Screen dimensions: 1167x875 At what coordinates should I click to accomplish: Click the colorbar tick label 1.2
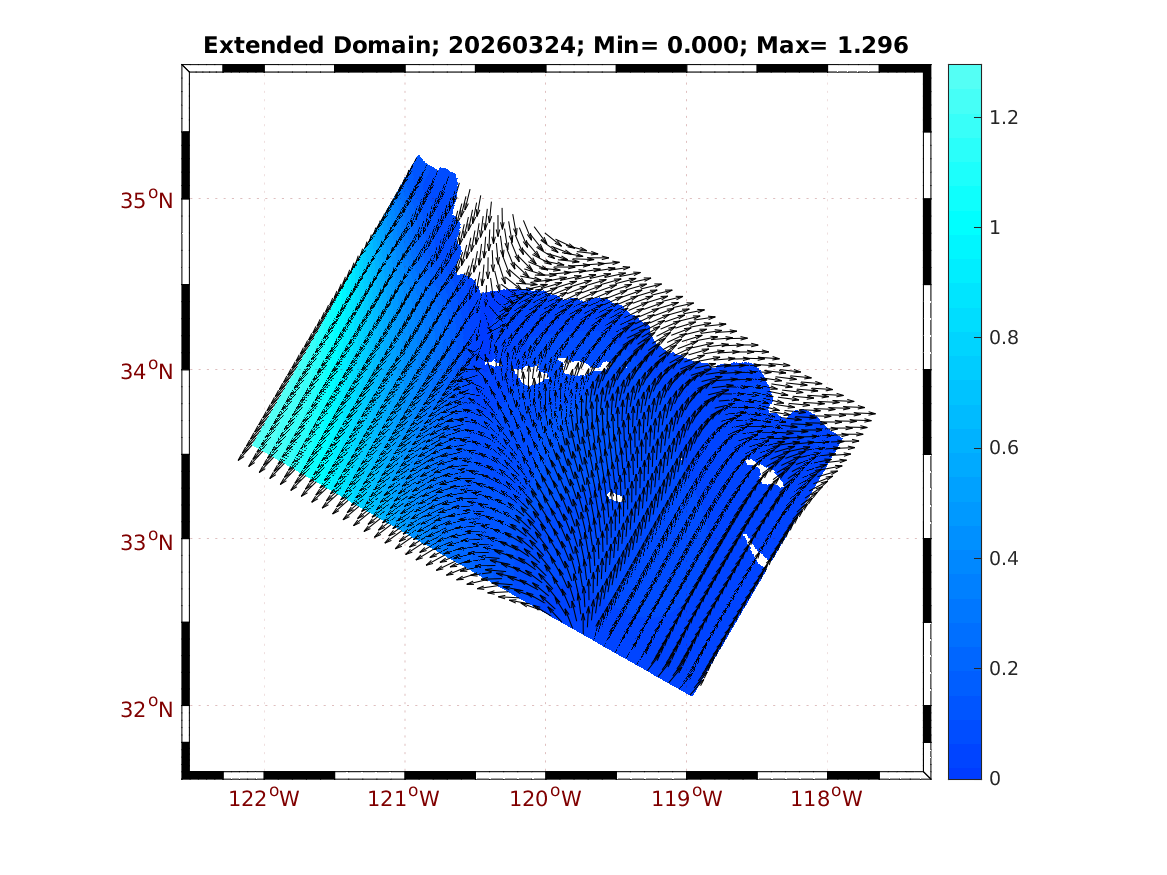[x=1004, y=118]
